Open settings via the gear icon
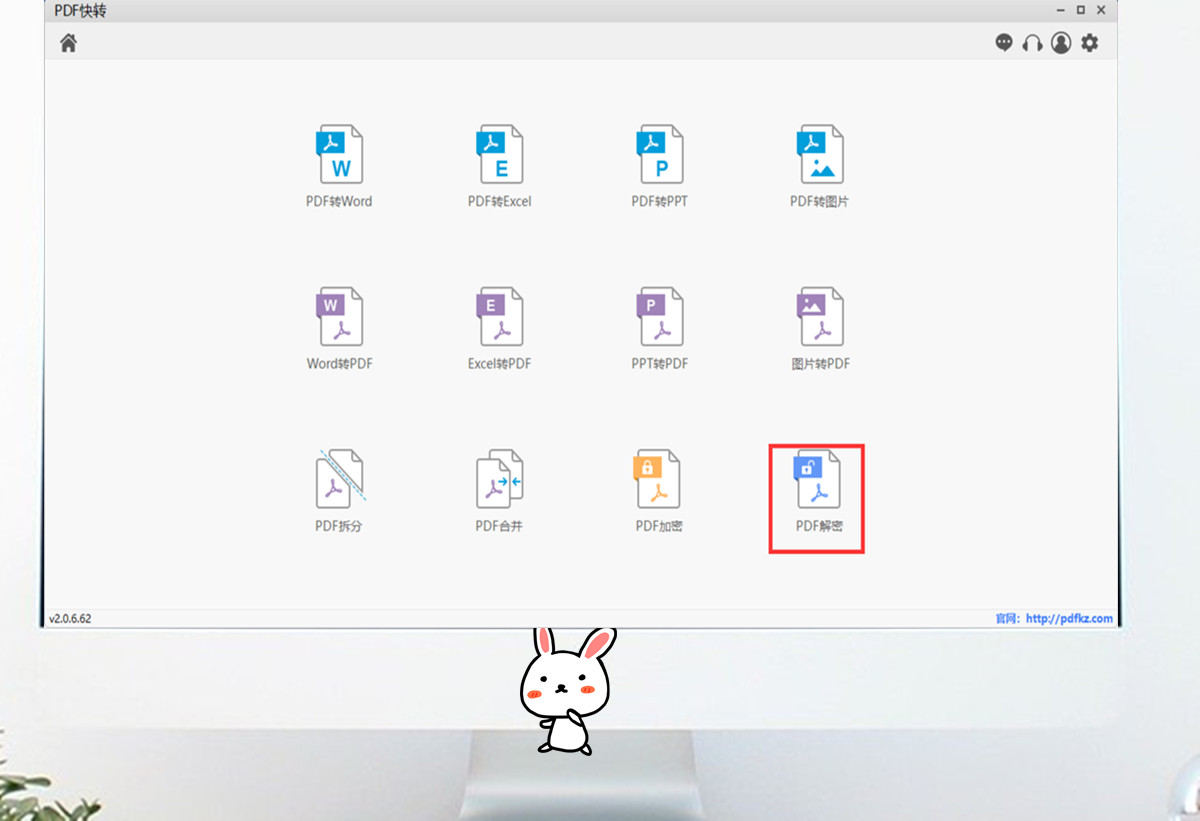Viewport: 1200px width, 821px height. 1089,43
